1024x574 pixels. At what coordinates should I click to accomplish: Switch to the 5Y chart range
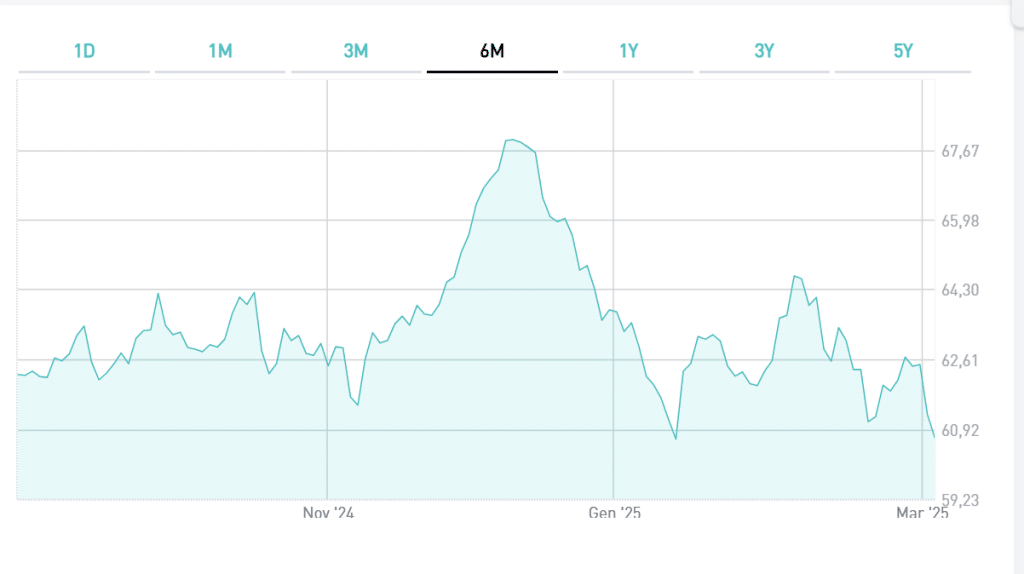pyautogui.click(x=903, y=51)
